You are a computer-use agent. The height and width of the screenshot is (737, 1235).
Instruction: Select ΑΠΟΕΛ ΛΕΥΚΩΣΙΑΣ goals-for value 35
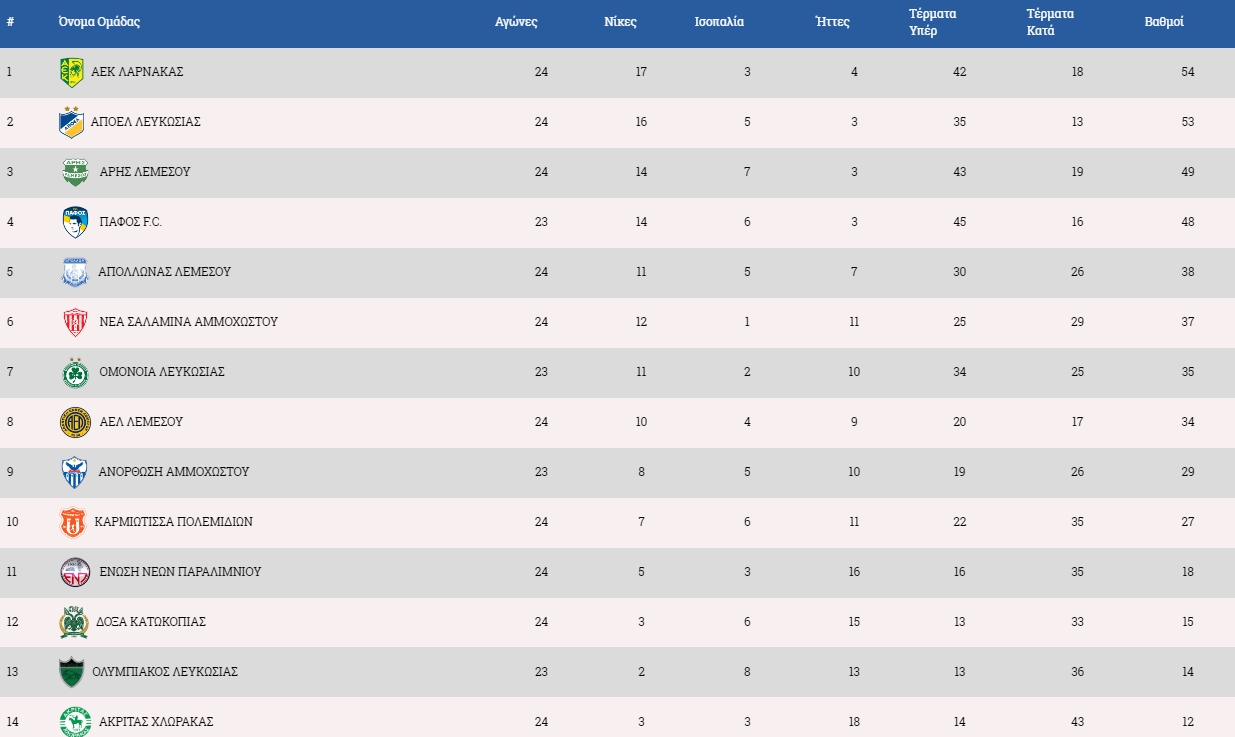[960, 122]
